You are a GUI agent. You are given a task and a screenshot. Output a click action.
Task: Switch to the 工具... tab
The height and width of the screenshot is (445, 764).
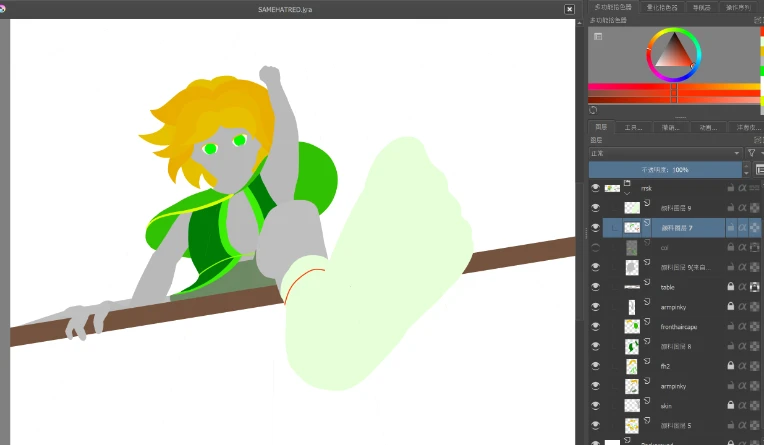point(633,127)
